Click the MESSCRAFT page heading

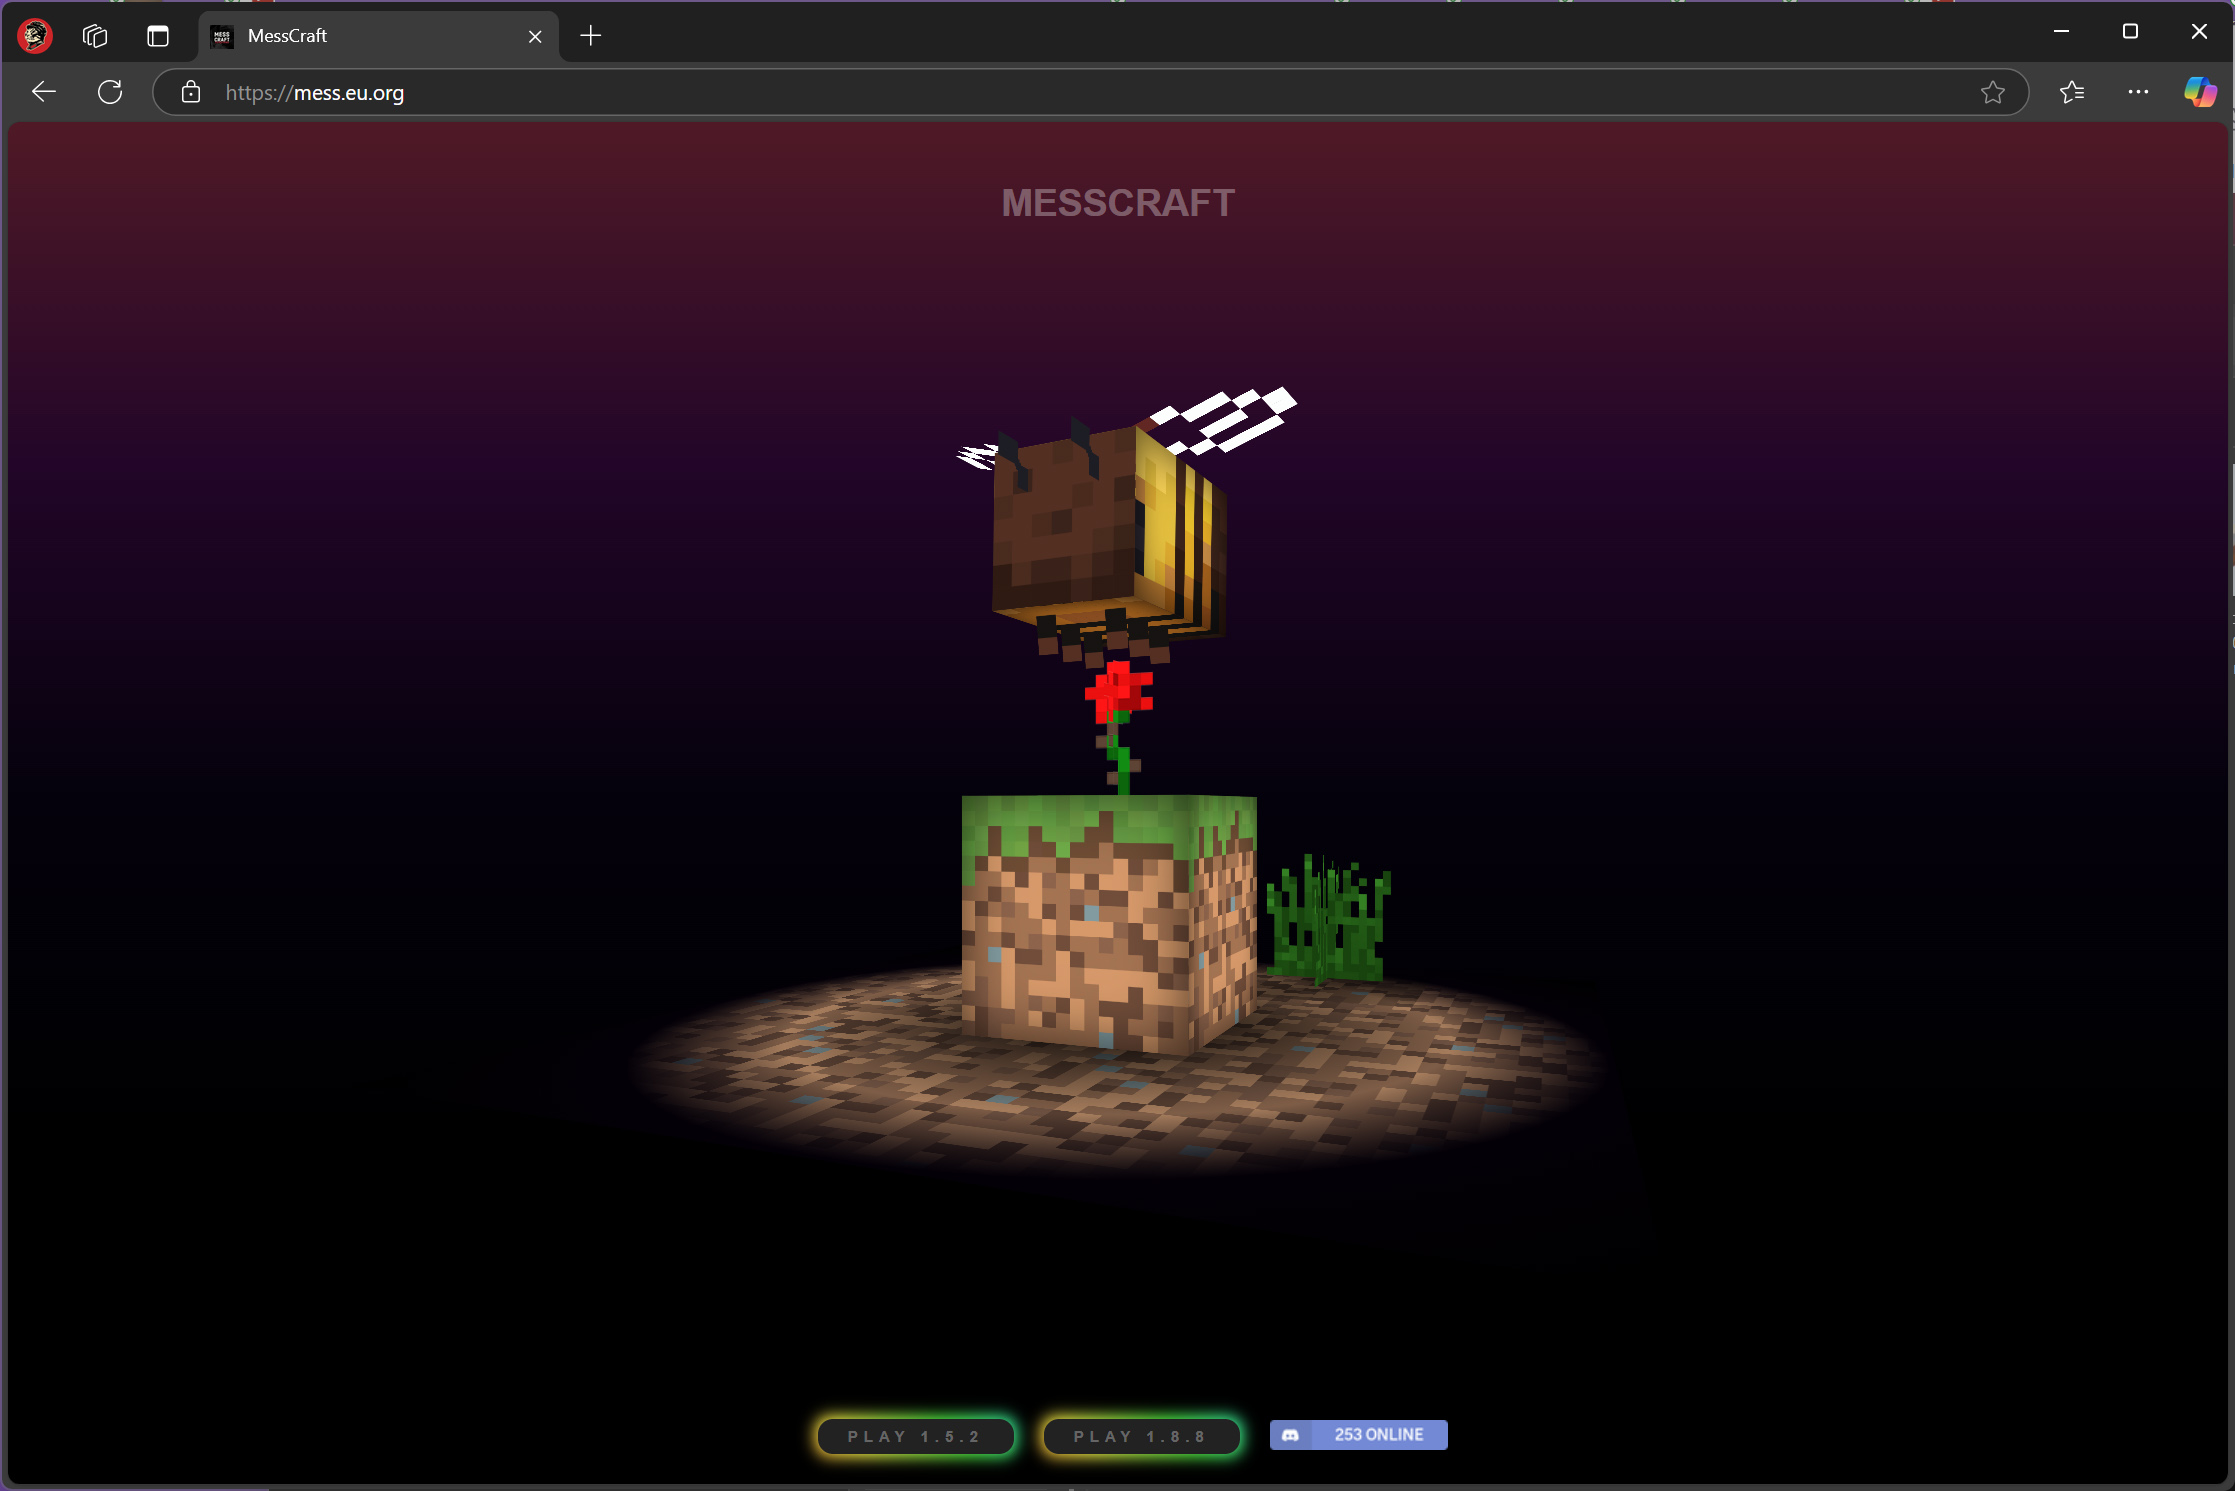[1118, 203]
